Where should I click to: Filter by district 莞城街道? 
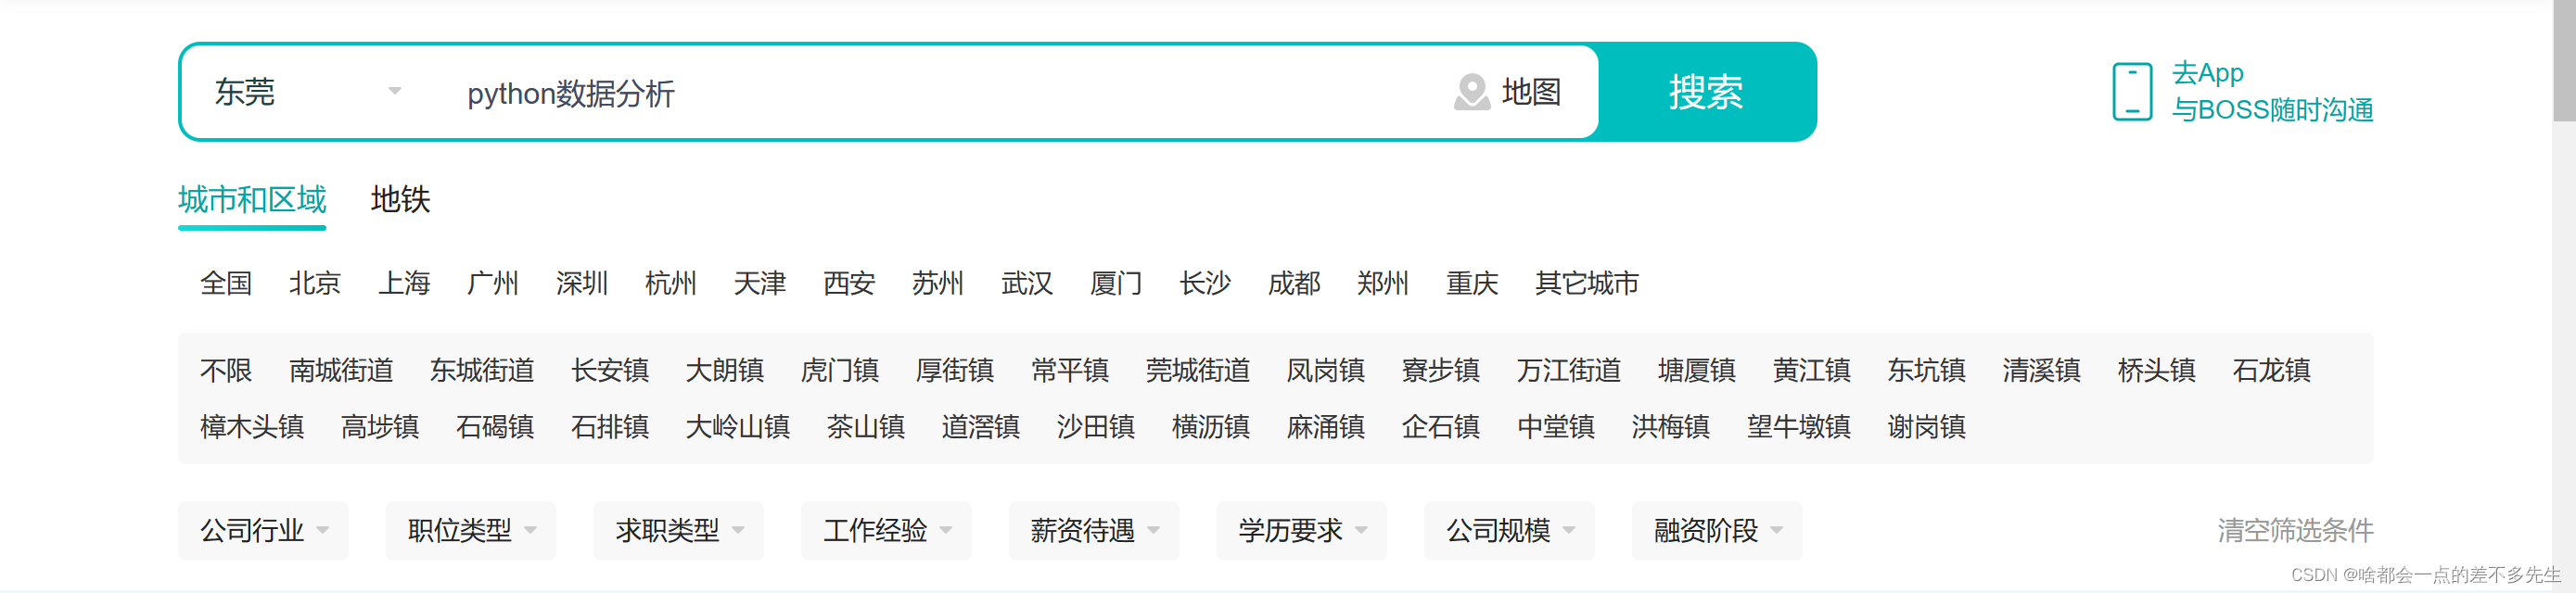point(1198,370)
